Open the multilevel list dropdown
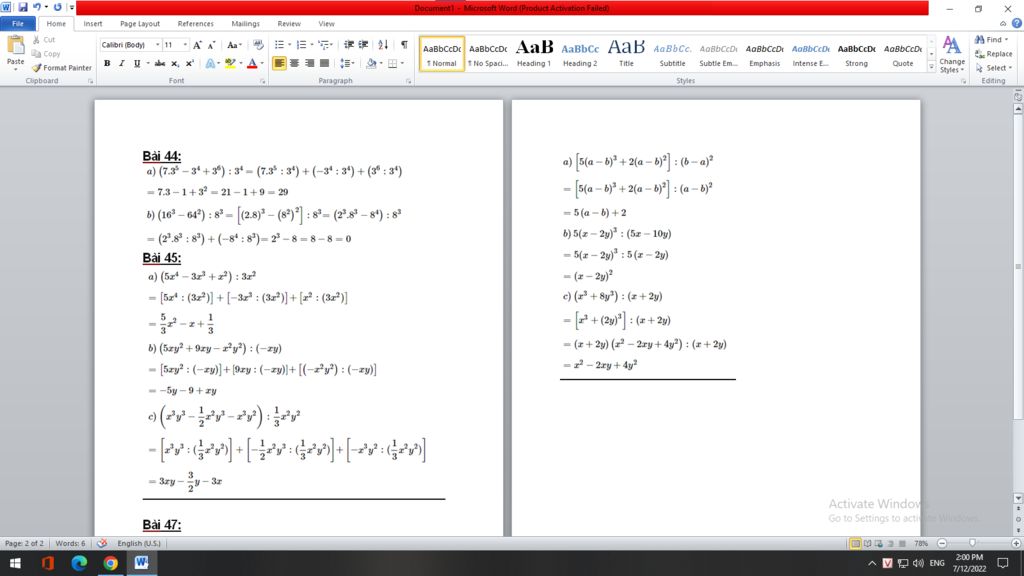 pyautogui.click(x=325, y=45)
